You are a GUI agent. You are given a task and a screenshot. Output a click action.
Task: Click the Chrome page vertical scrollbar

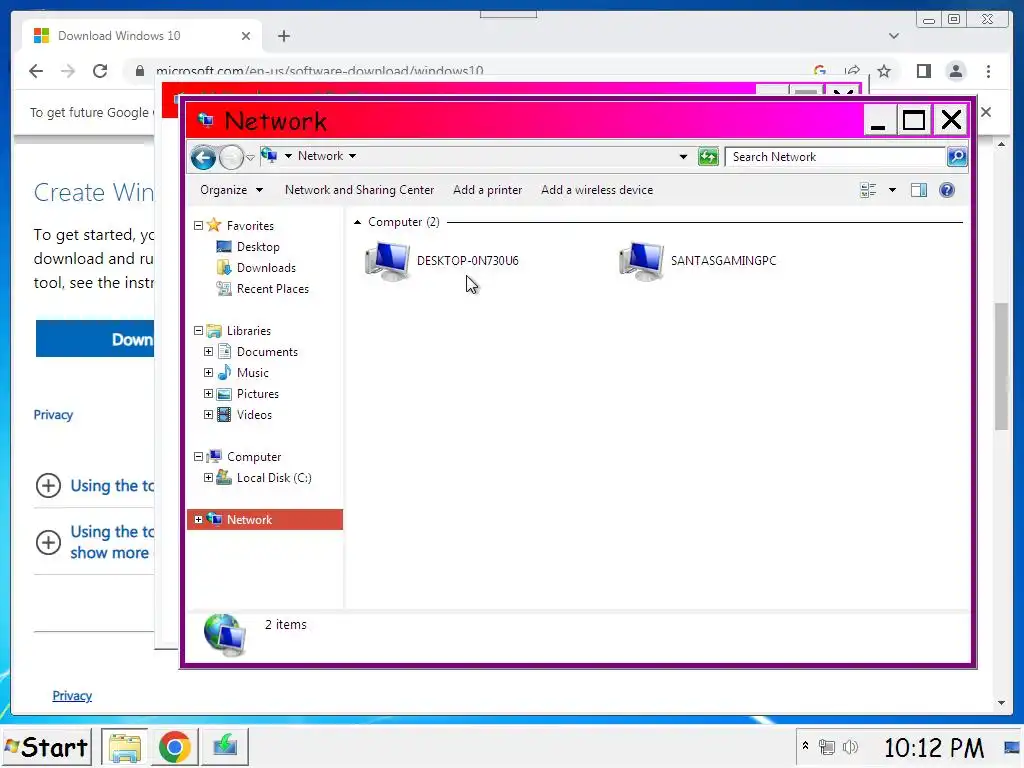click(x=1002, y=366)
